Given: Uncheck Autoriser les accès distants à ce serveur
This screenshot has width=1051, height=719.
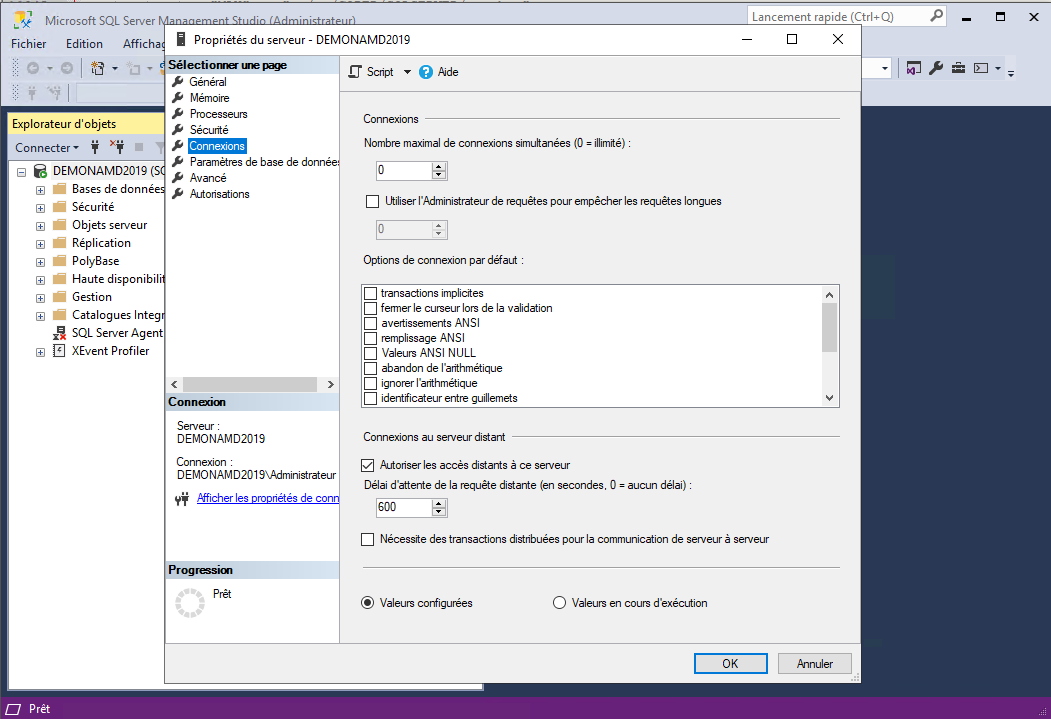Looking at the screenshot, I should [367, 465].
